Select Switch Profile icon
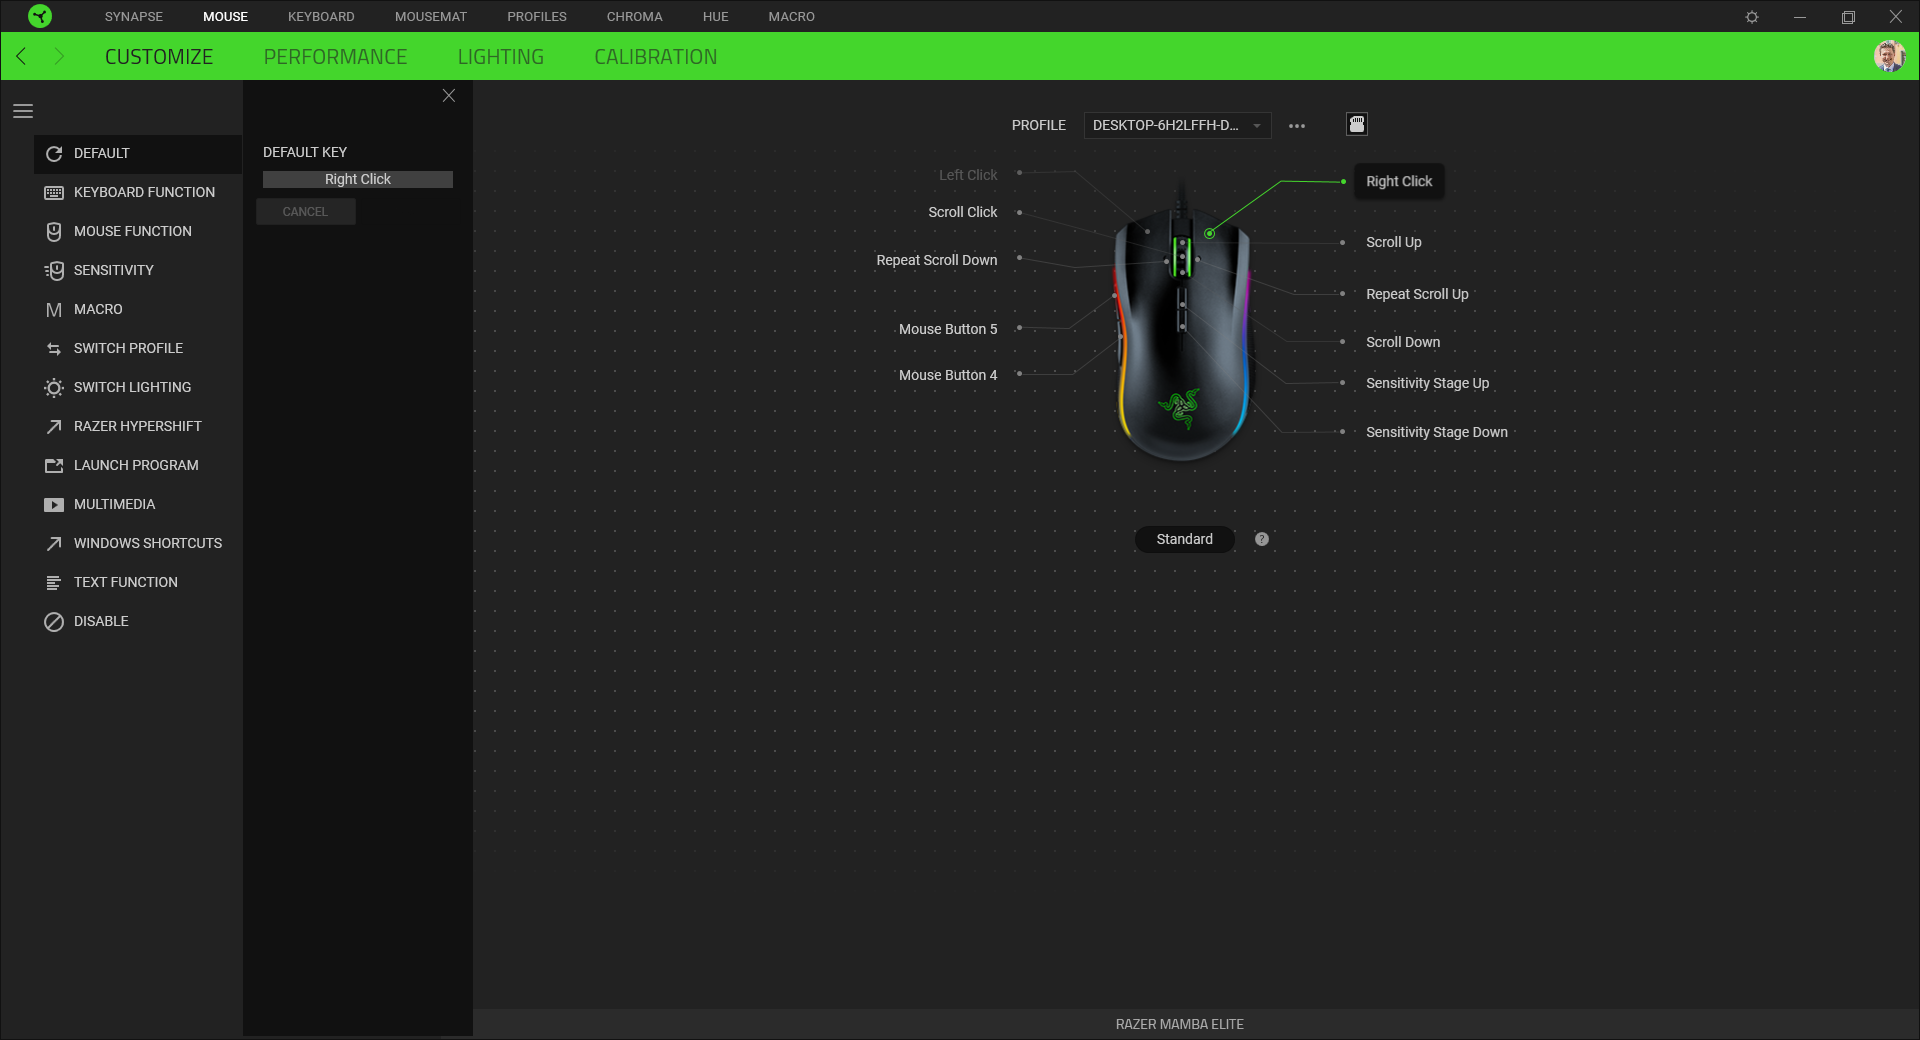The image size is (1920, 1040). pos(54,349)
